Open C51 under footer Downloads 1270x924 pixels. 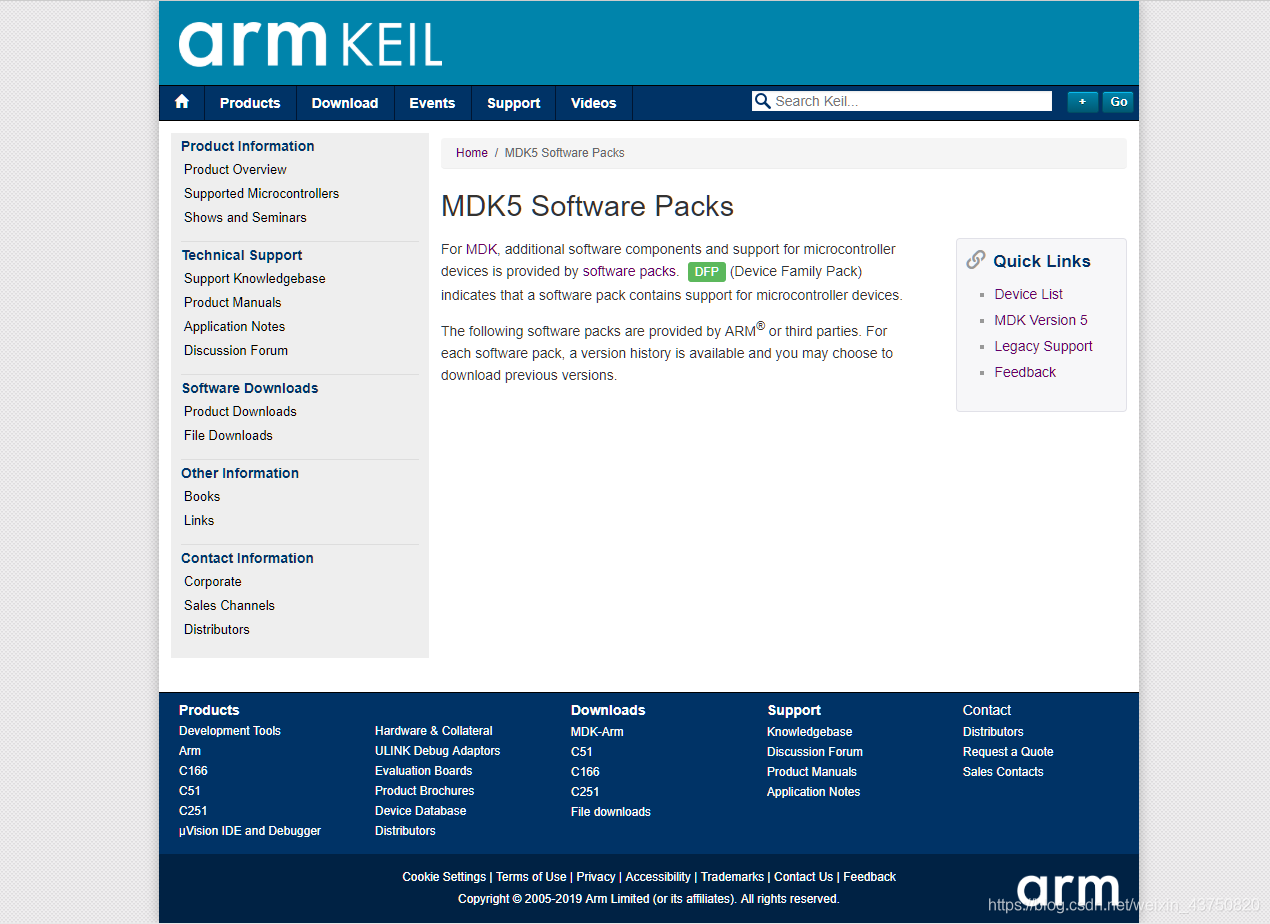(x=582, y=752)
